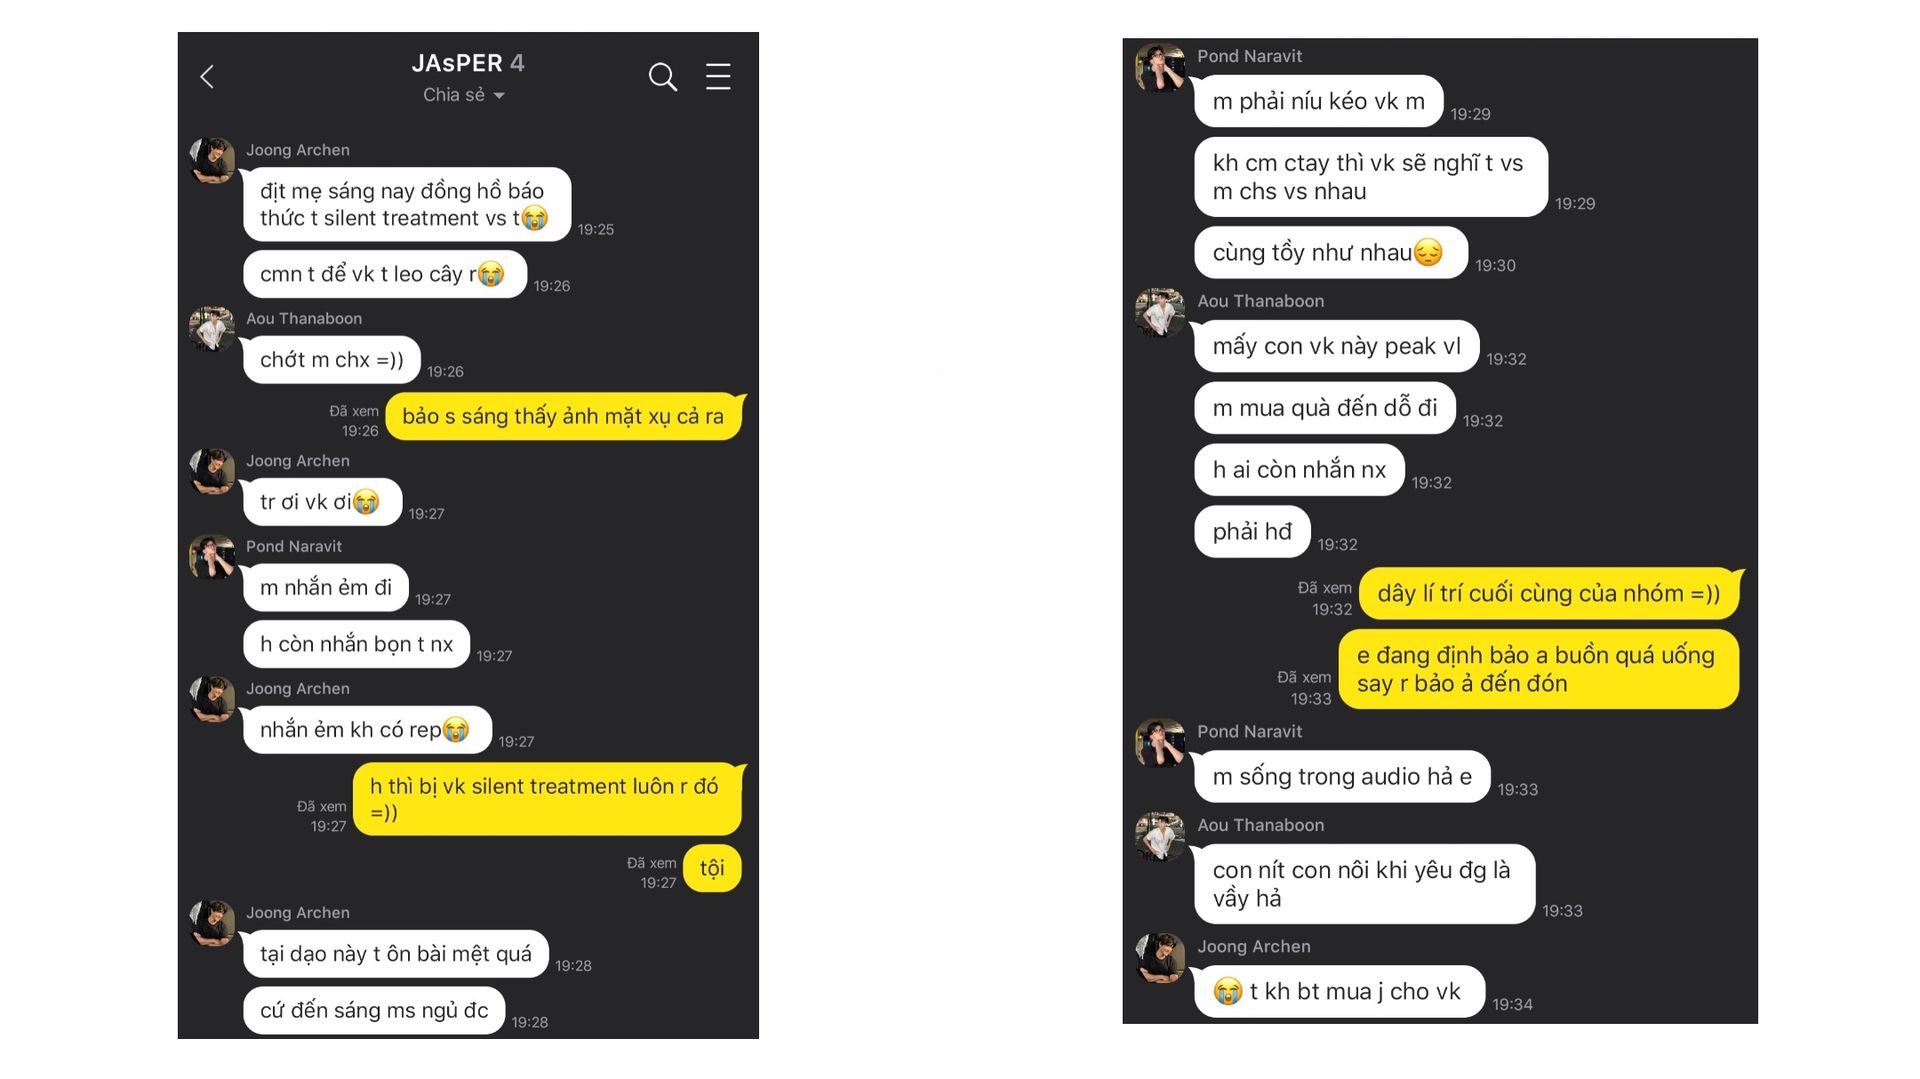Click sender name Pond Naravit above "m sống trong audio"
Screen dimensions: 1920x1079
(1249, 732)
